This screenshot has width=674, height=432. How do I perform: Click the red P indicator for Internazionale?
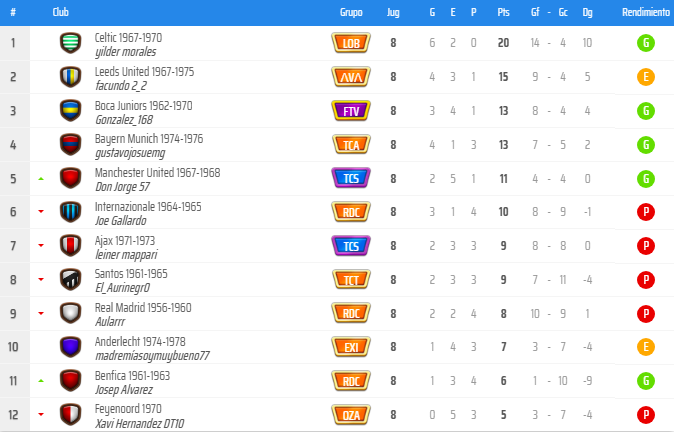click(646, 212)
